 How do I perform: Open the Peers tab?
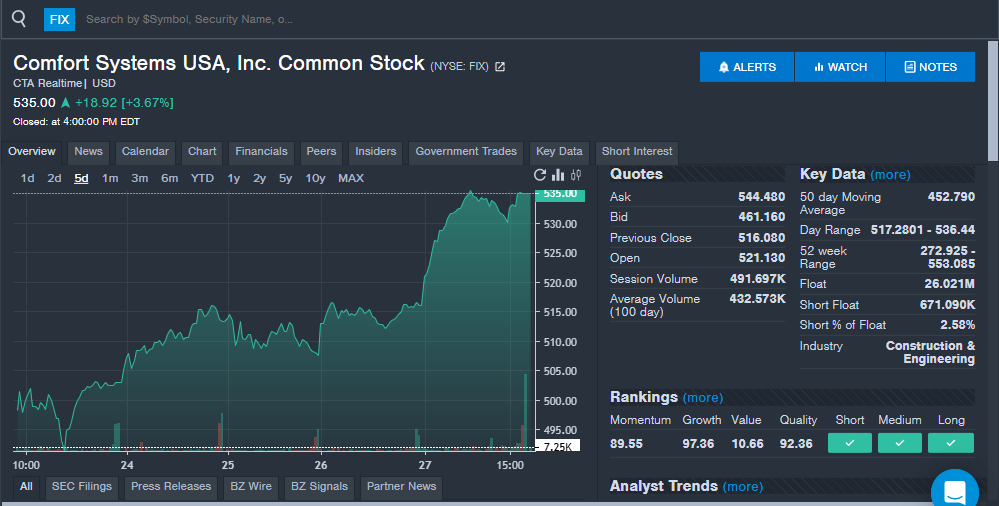point(321,152)
